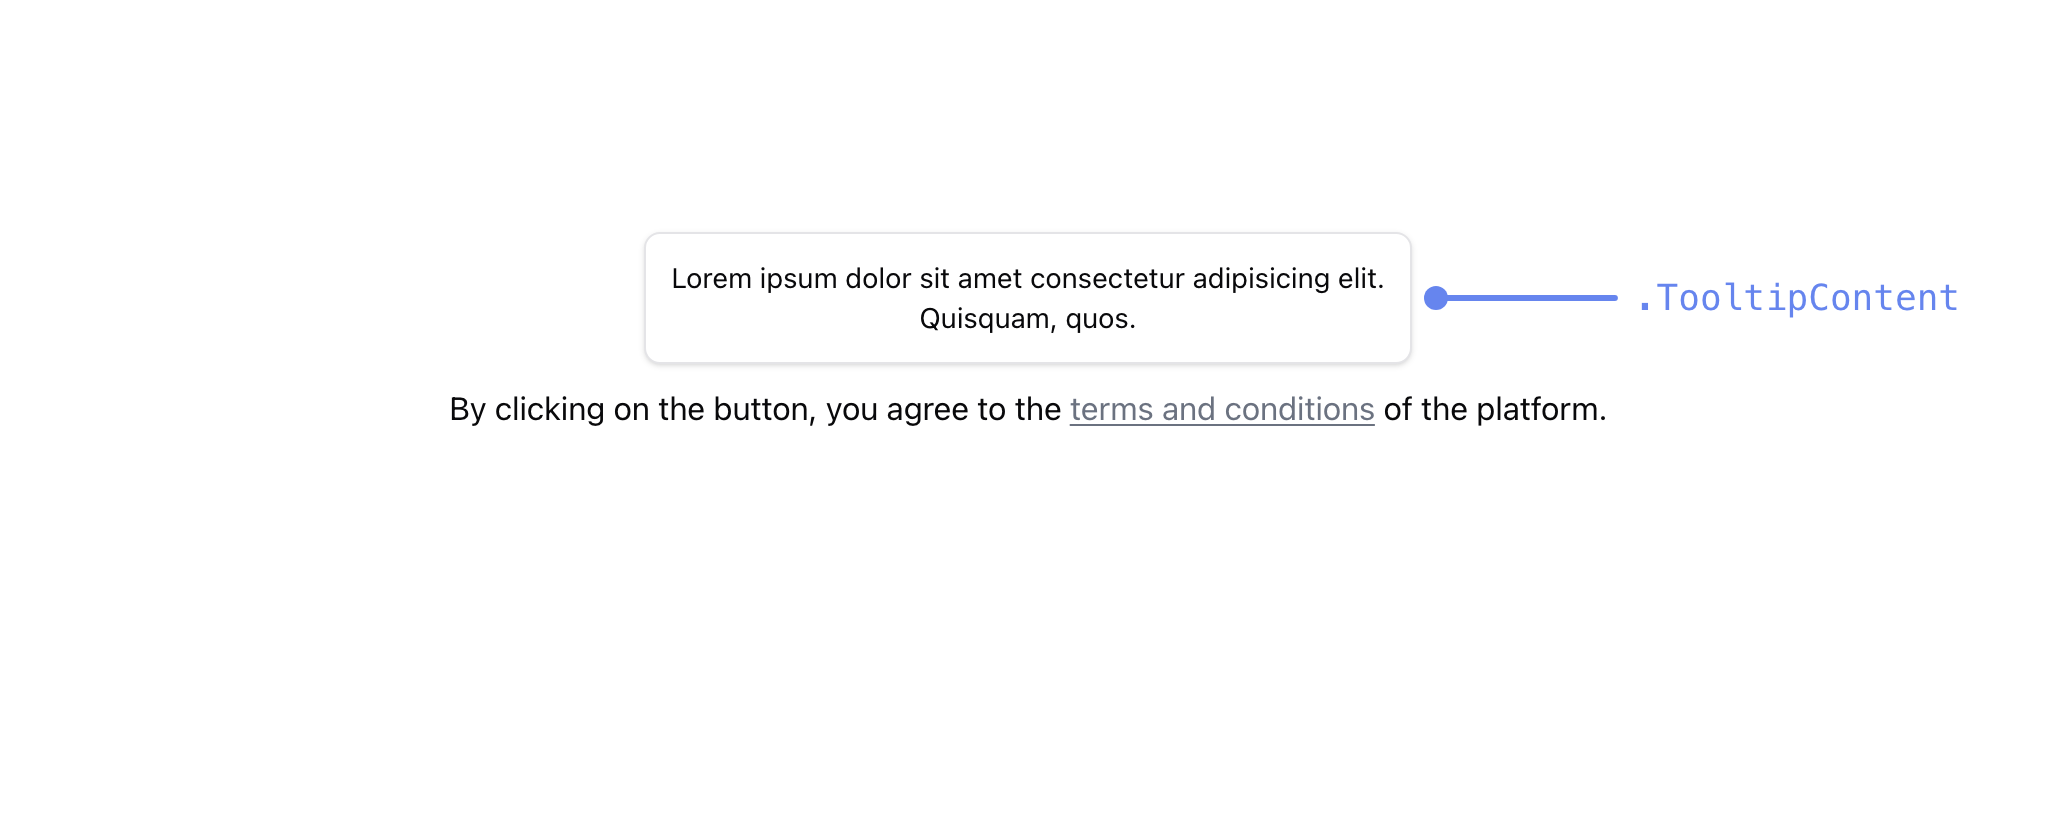The image size is (2056, 816).
Task: Click the blue annotation dot
Action: point(1436,298)
